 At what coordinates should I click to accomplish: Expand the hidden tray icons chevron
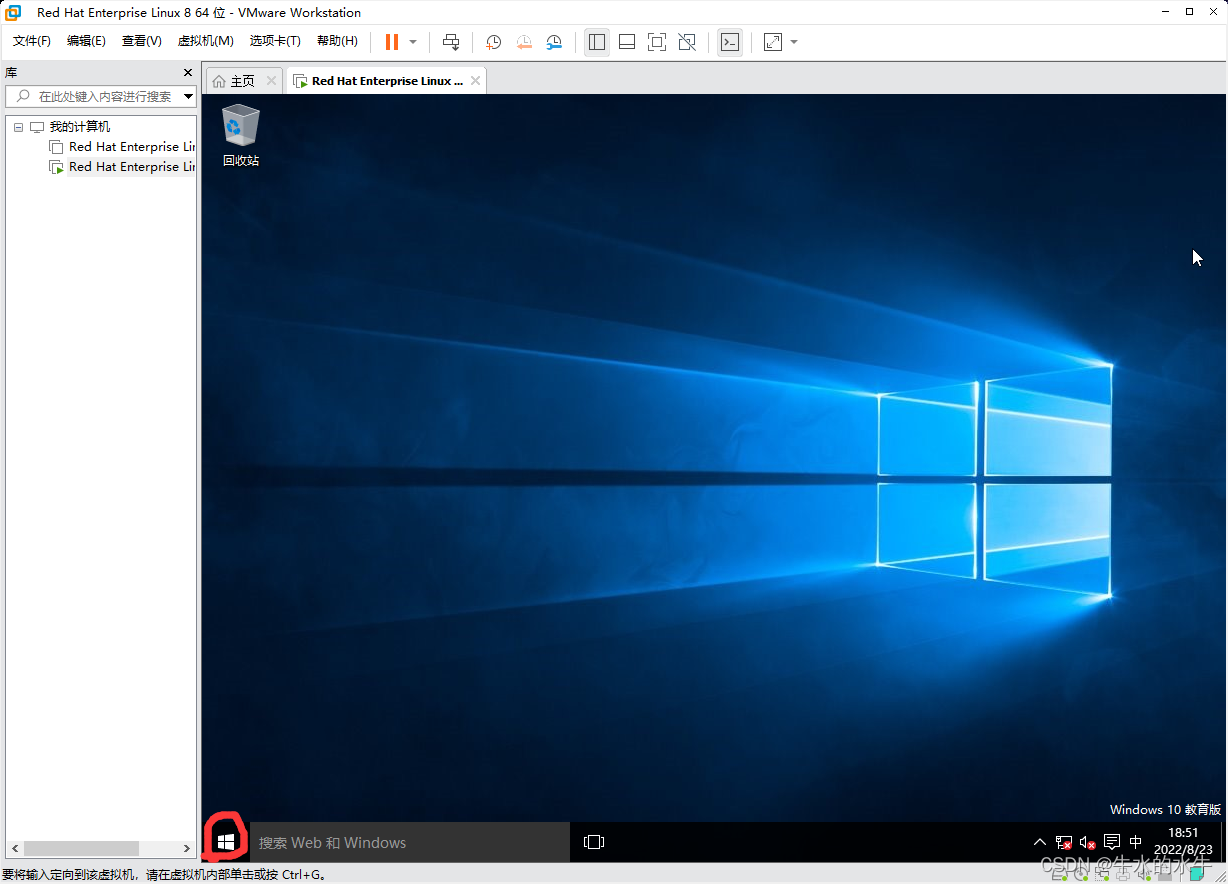pos(1040,842)
